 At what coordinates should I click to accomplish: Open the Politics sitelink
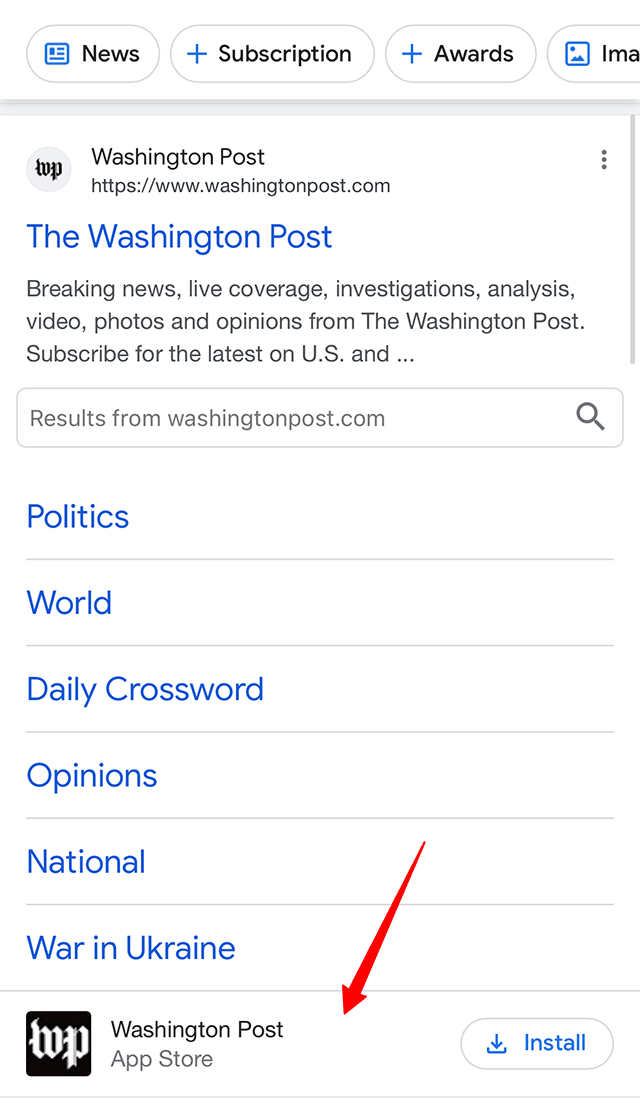pyautogui.click(x=78, y=517)
